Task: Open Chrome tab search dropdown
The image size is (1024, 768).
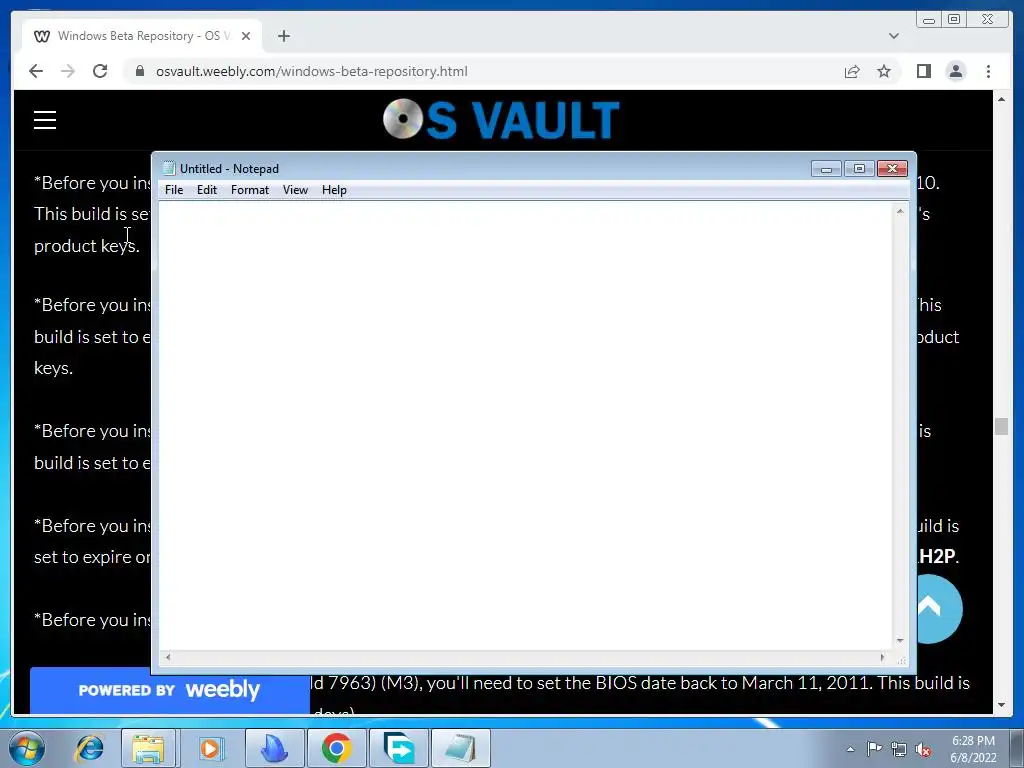Action: 894,36
